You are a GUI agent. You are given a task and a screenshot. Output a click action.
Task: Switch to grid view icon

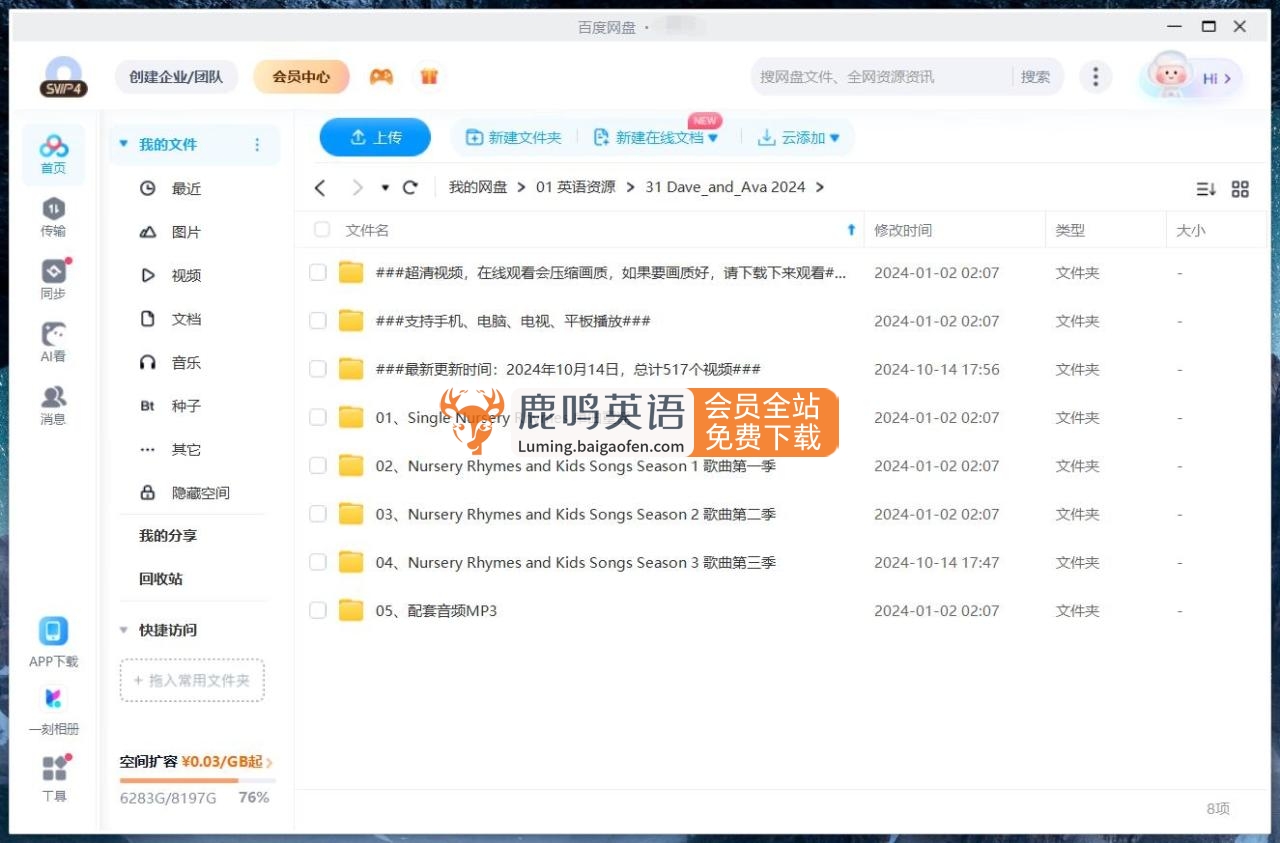[1240, 189]
